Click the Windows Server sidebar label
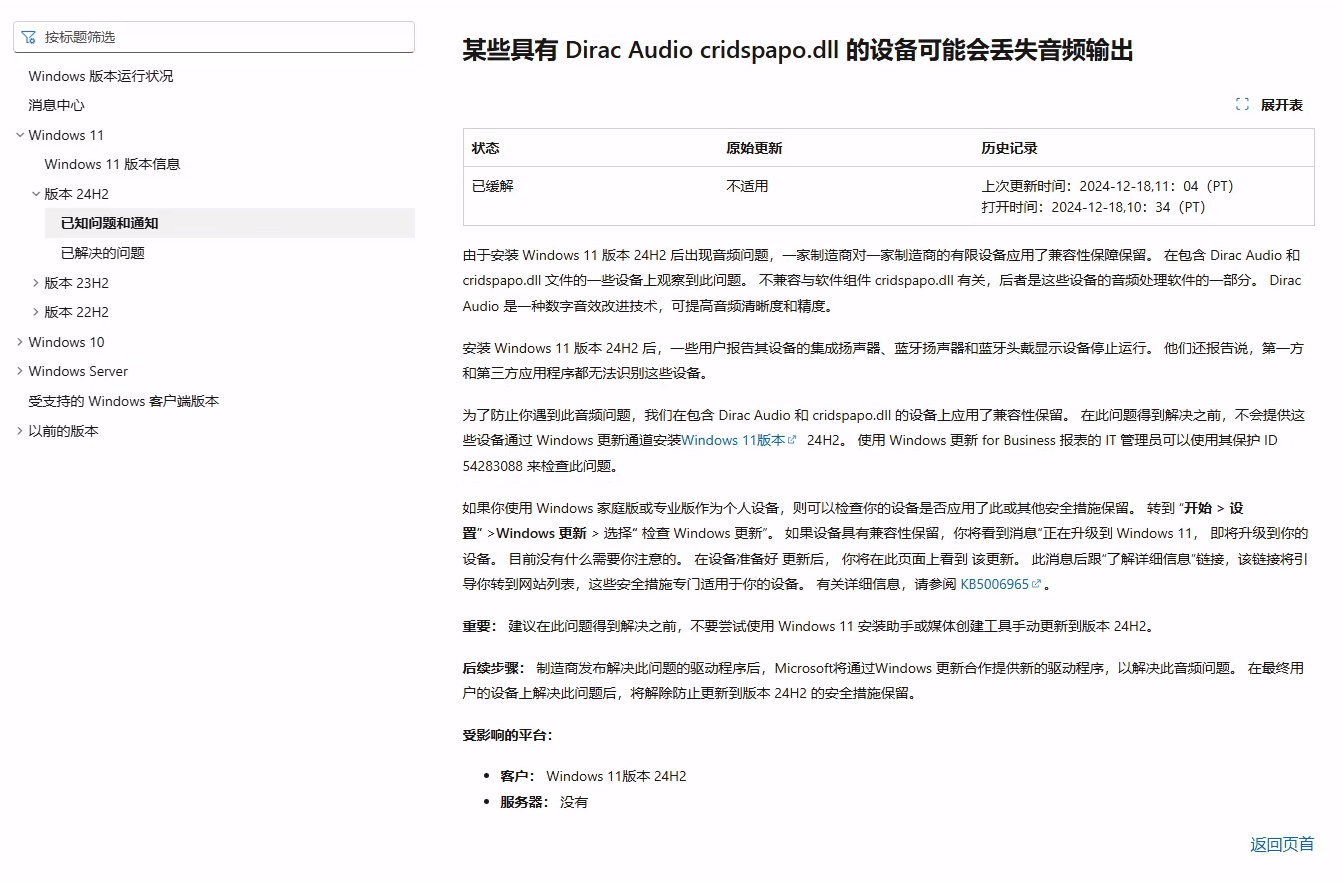Viewport: 1342px width, 883px height. coord(78,371)
